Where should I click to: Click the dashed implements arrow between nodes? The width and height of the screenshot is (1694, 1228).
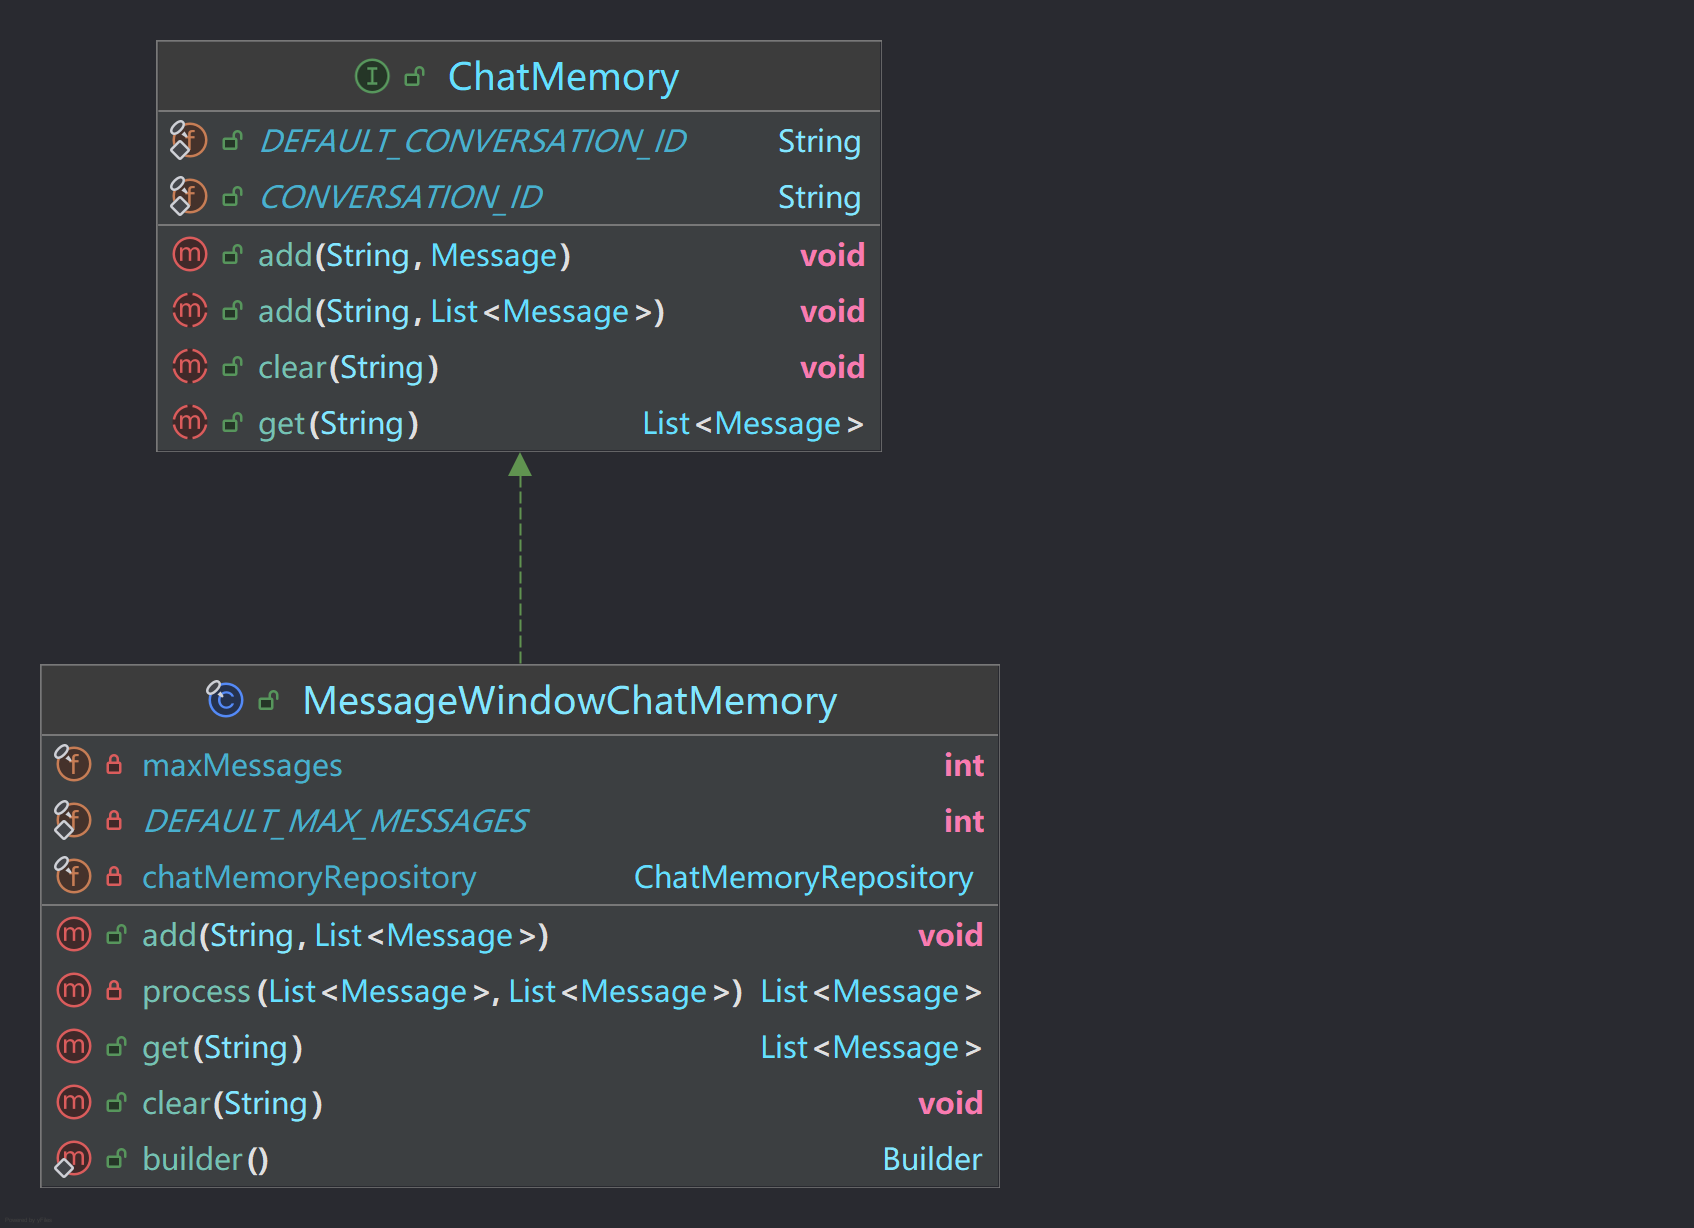click(x=520, y=560)
